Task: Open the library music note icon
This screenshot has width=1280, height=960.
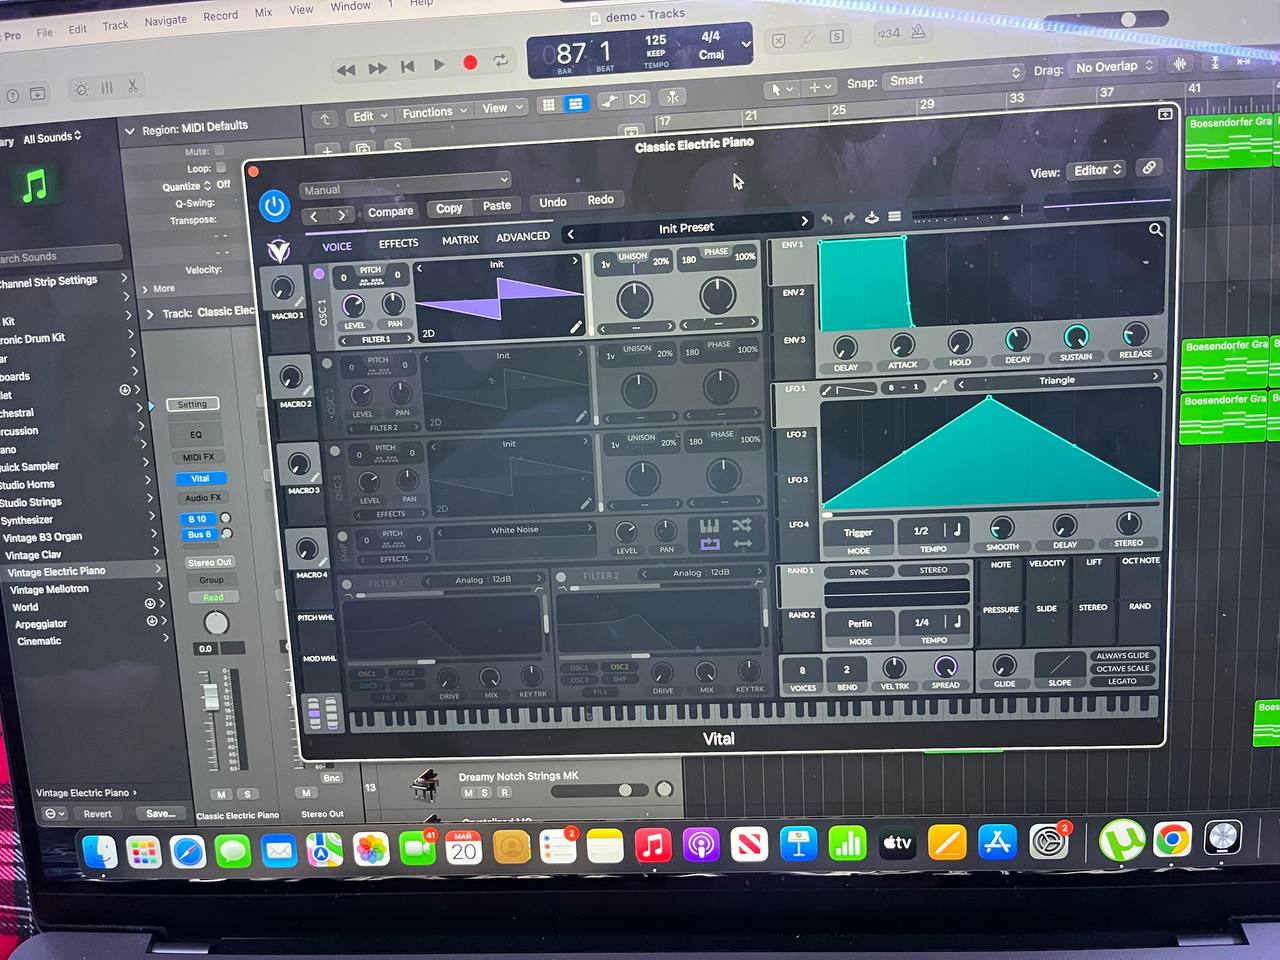Action: point(35,185)
